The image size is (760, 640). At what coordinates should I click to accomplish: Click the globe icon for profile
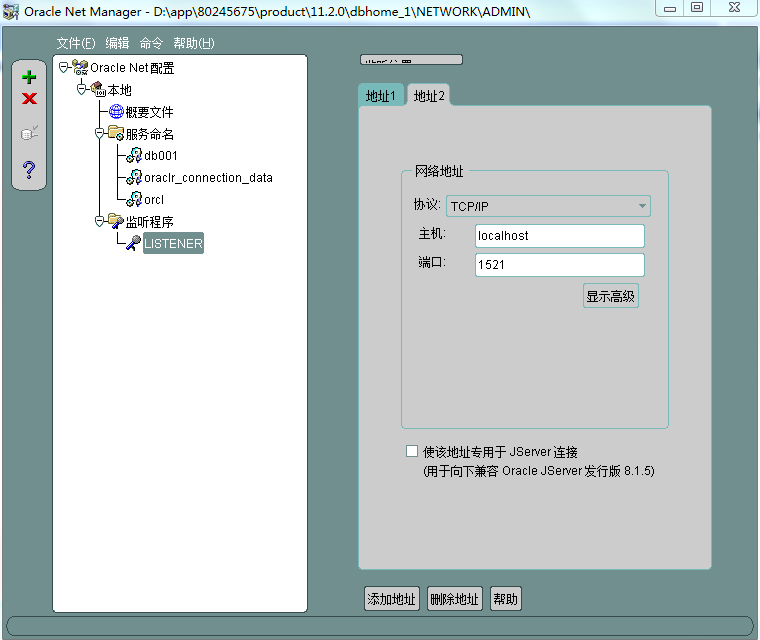tap(116, 112)
